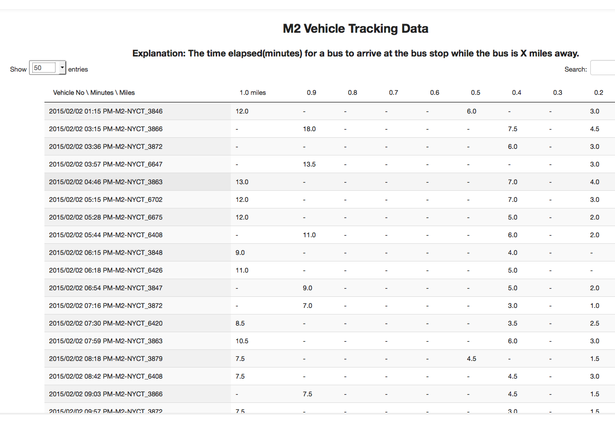615x424 pixels.
Task: Select row 07:30 PM-M2-NYCT_6420
Action: (x=329, y=323)
